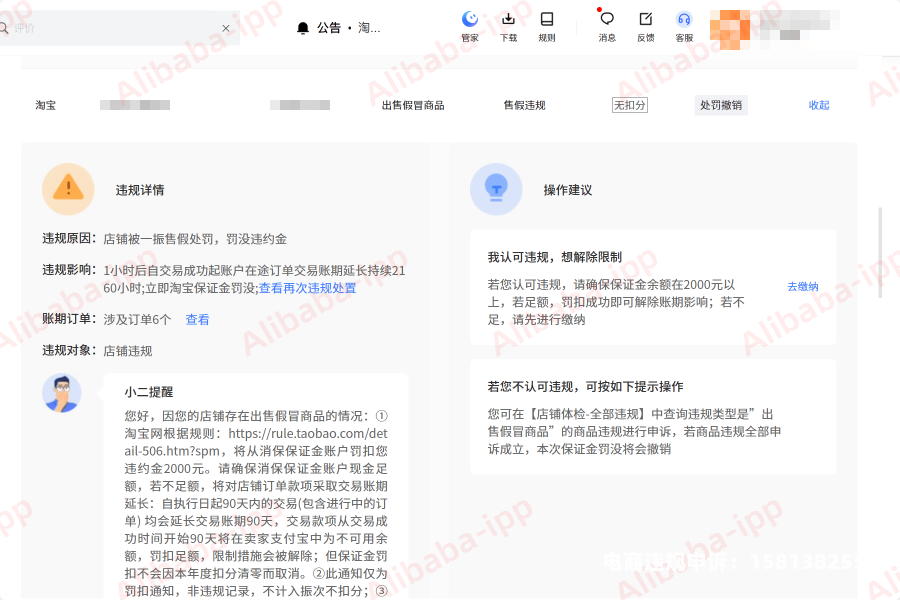Click the 小二 avatar image
Image resolution: width=900 pixels, height=600 pixels.
click(61, 393)
